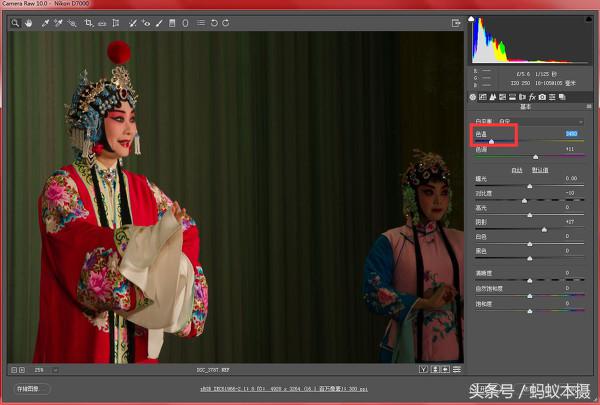Switch to the Lens Corrections panel tab
This screenshot has height=405, width=600.
522,97
